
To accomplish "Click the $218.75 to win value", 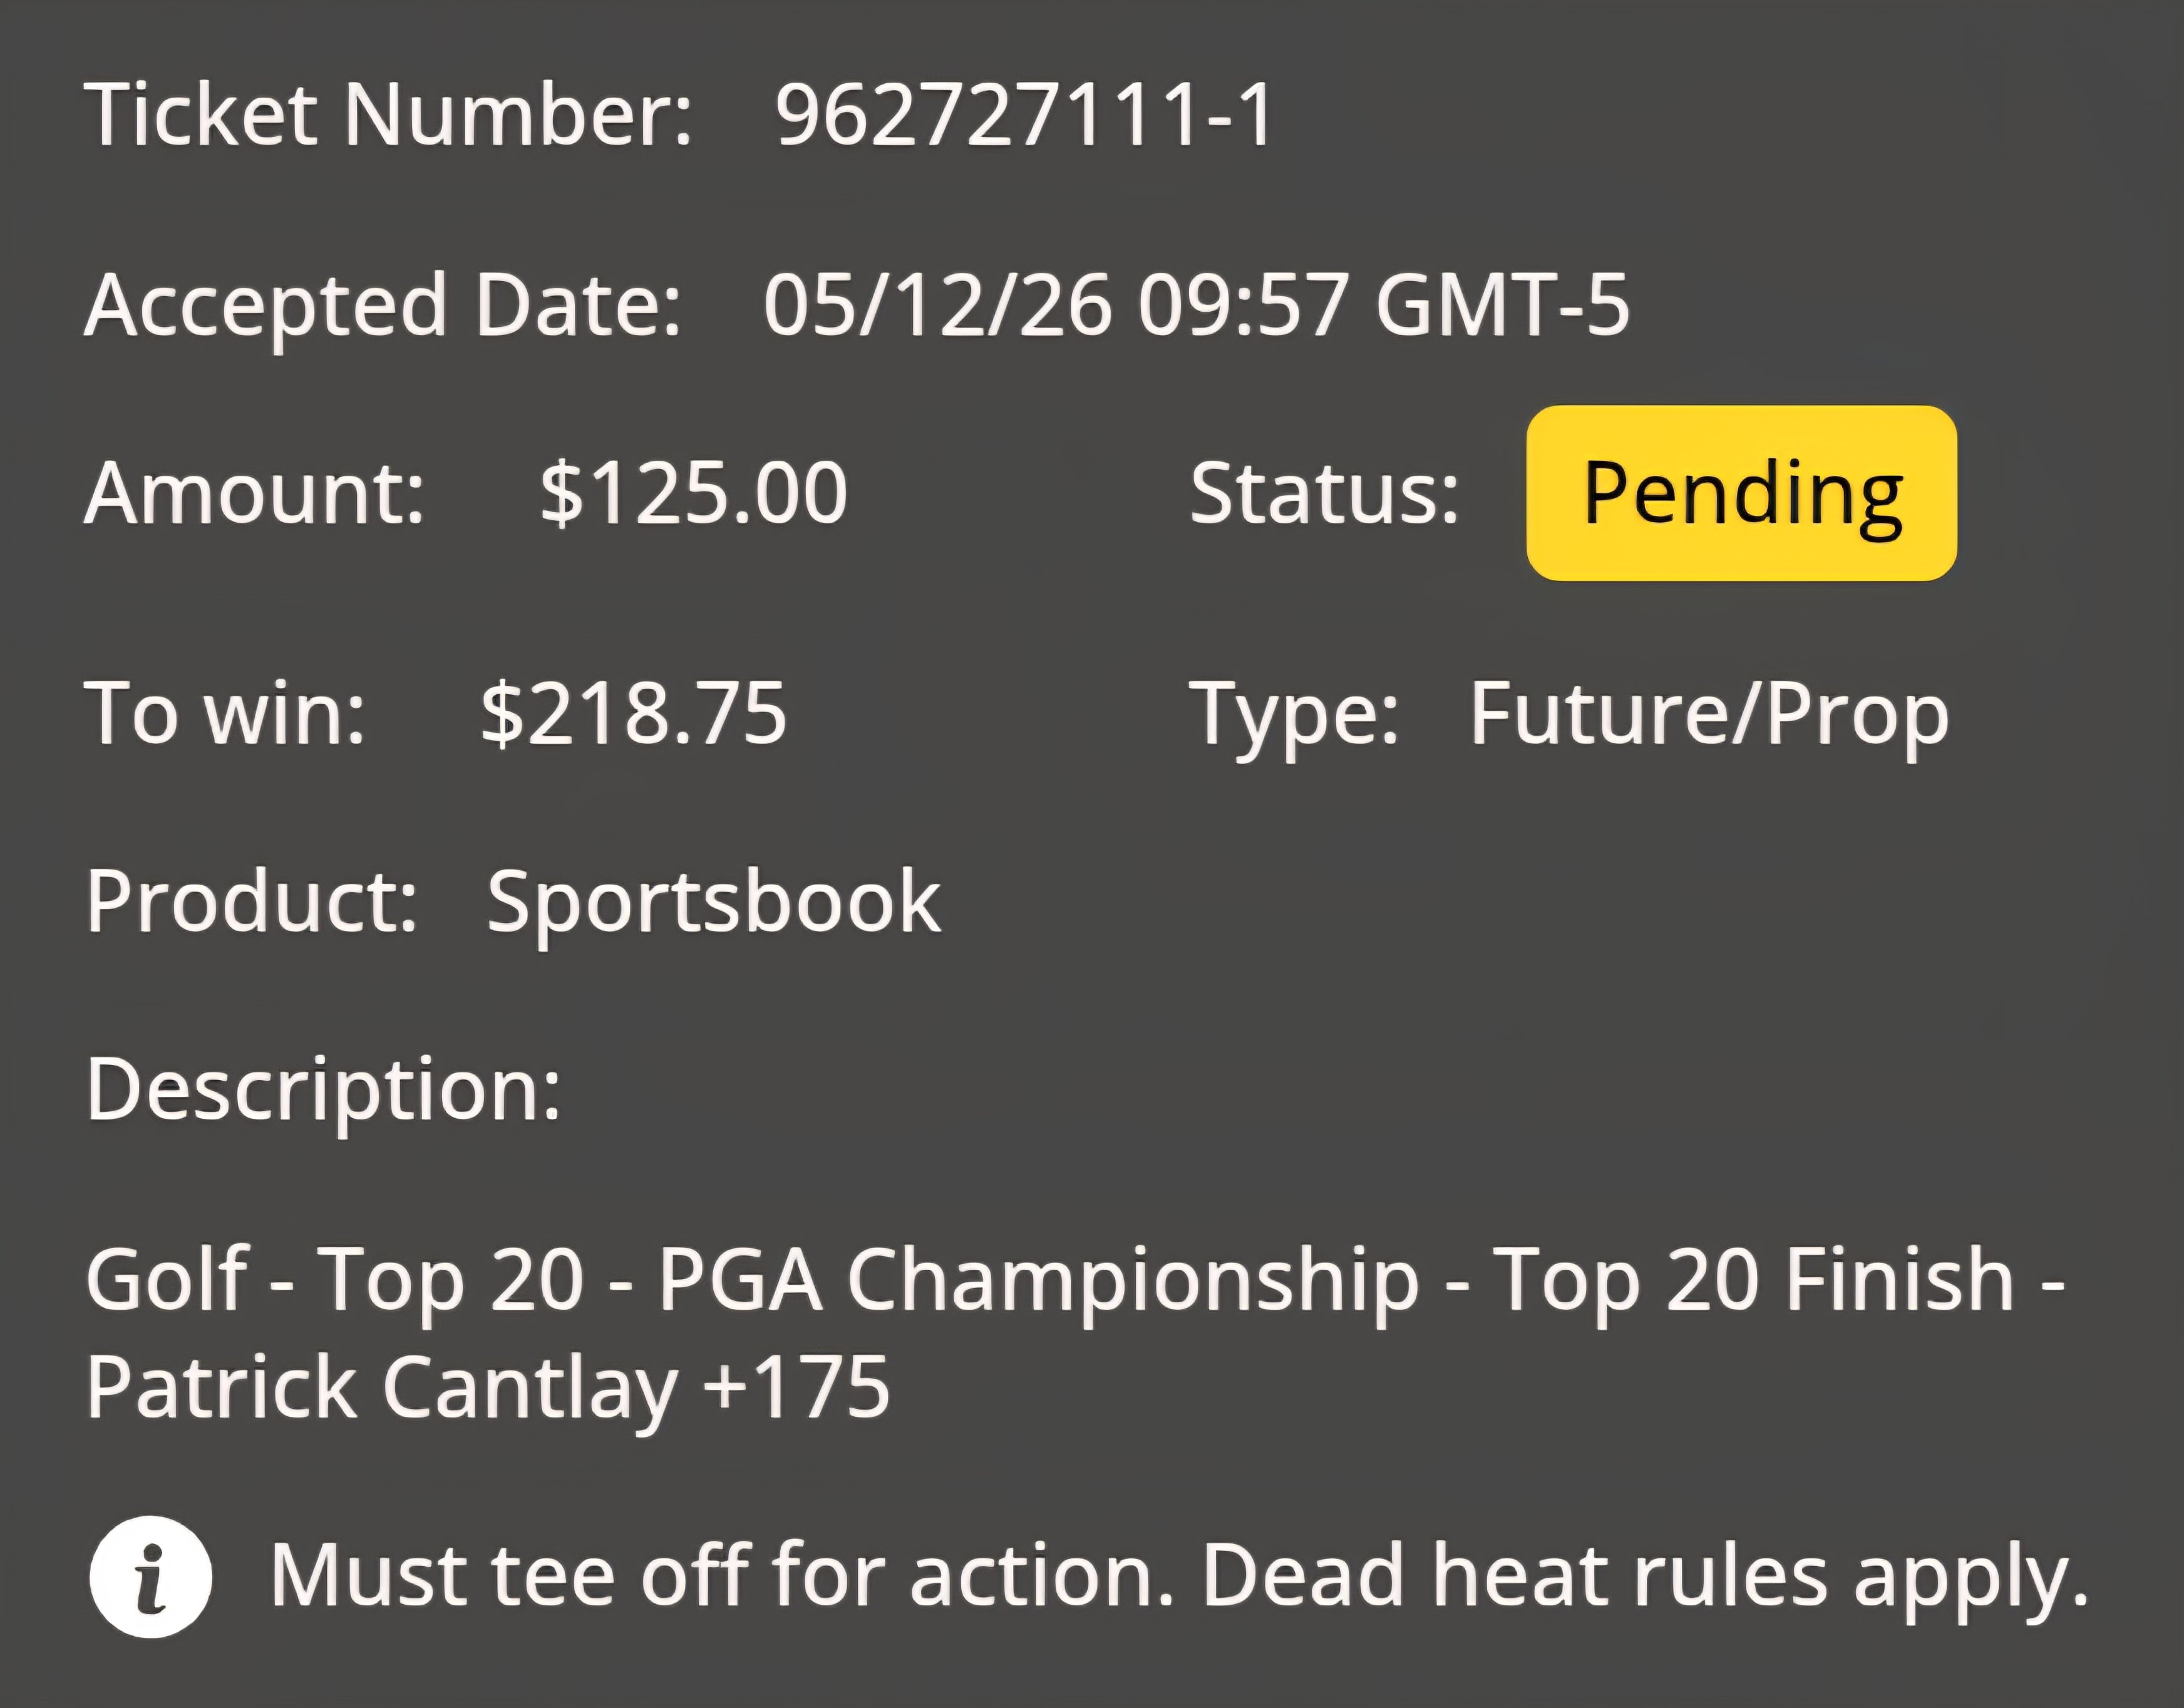I will point(634,713).
